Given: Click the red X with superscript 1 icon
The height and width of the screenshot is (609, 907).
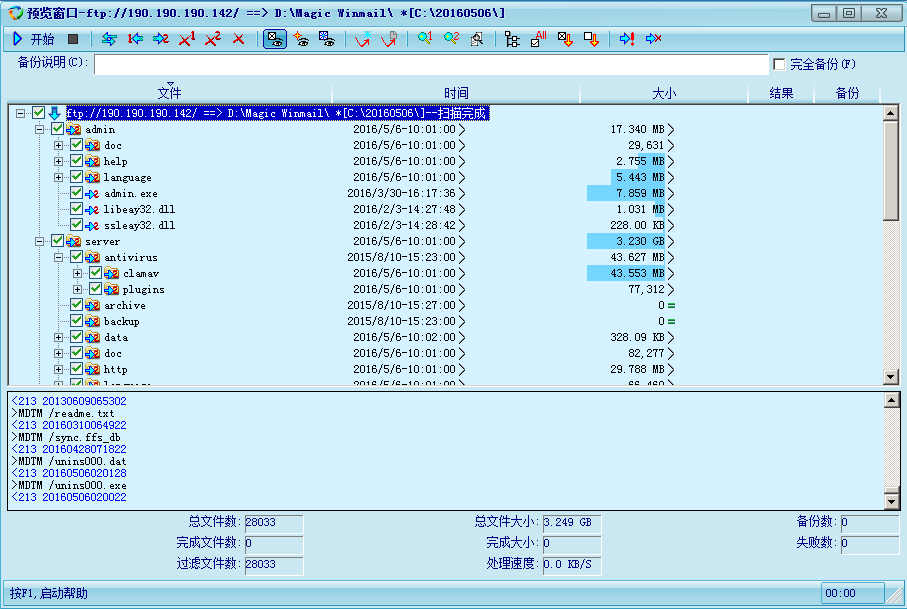Looking at the screenshot, I should click(x=187, y=39).
